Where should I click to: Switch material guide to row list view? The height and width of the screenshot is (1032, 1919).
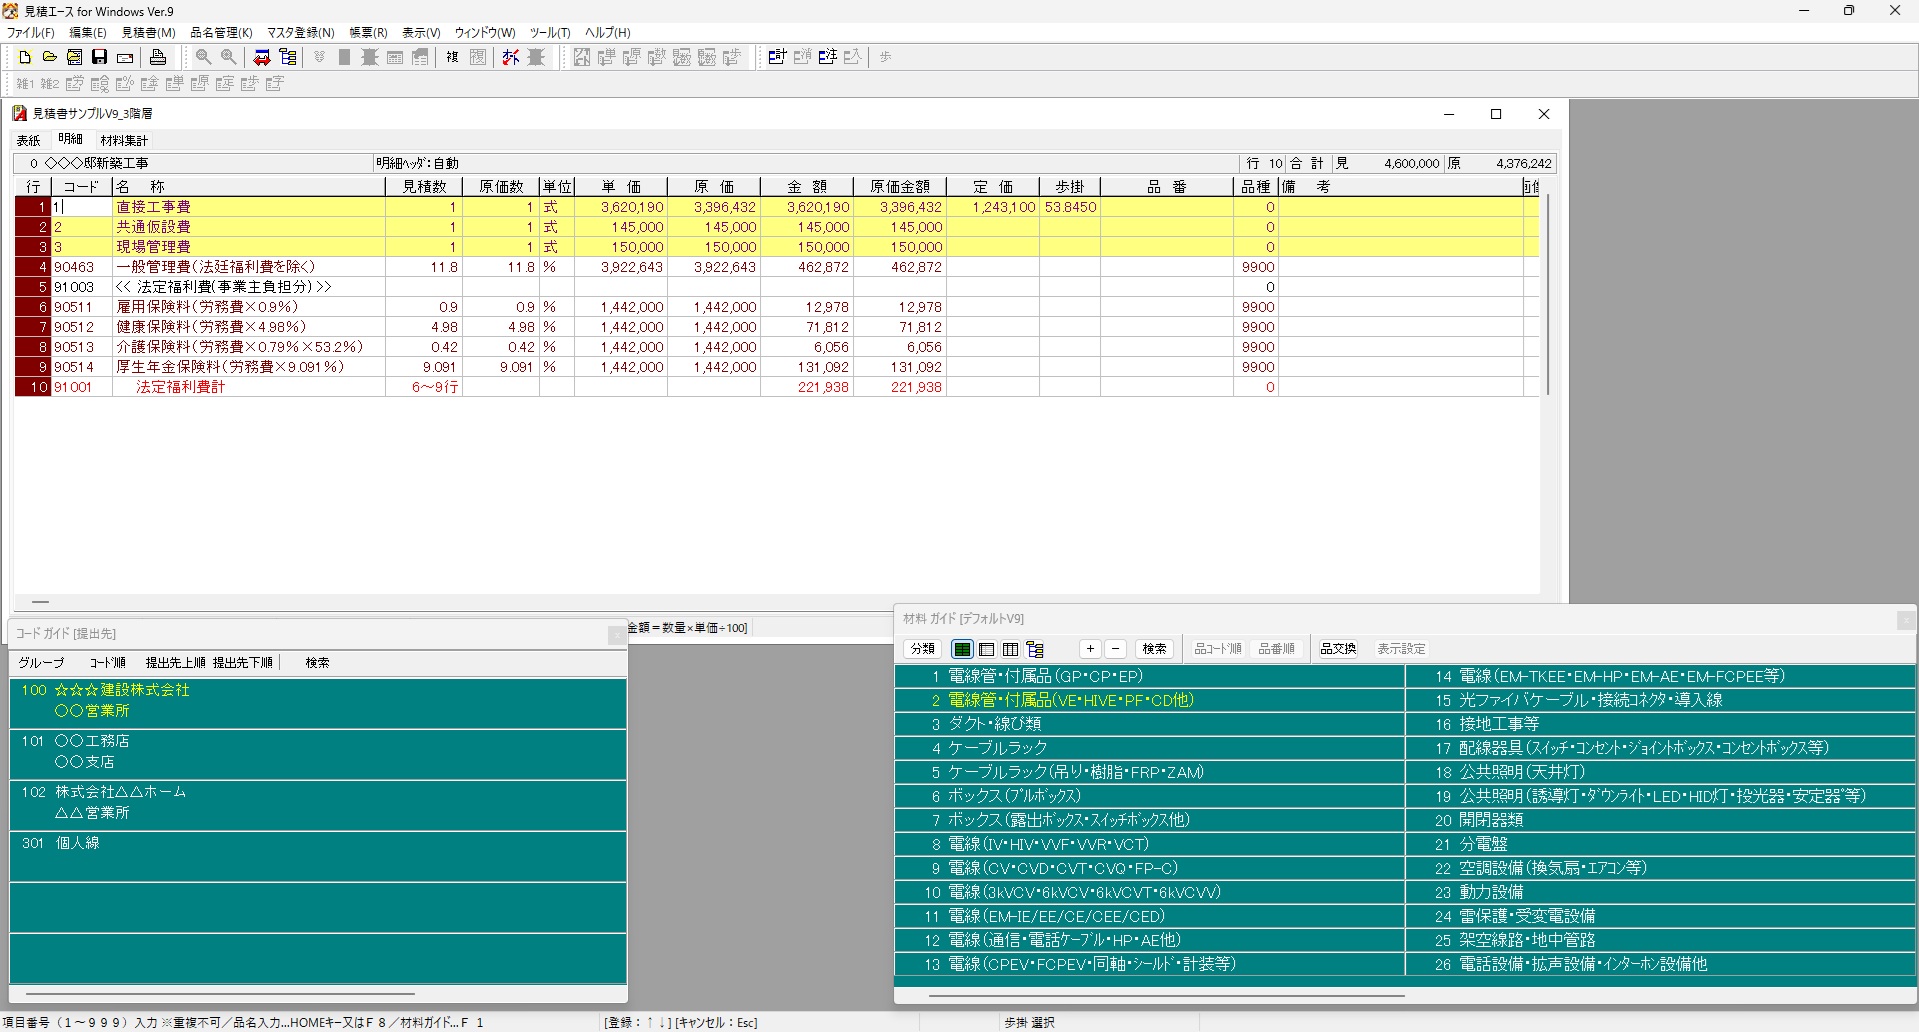pyautogui.click(x=986, y=649)
